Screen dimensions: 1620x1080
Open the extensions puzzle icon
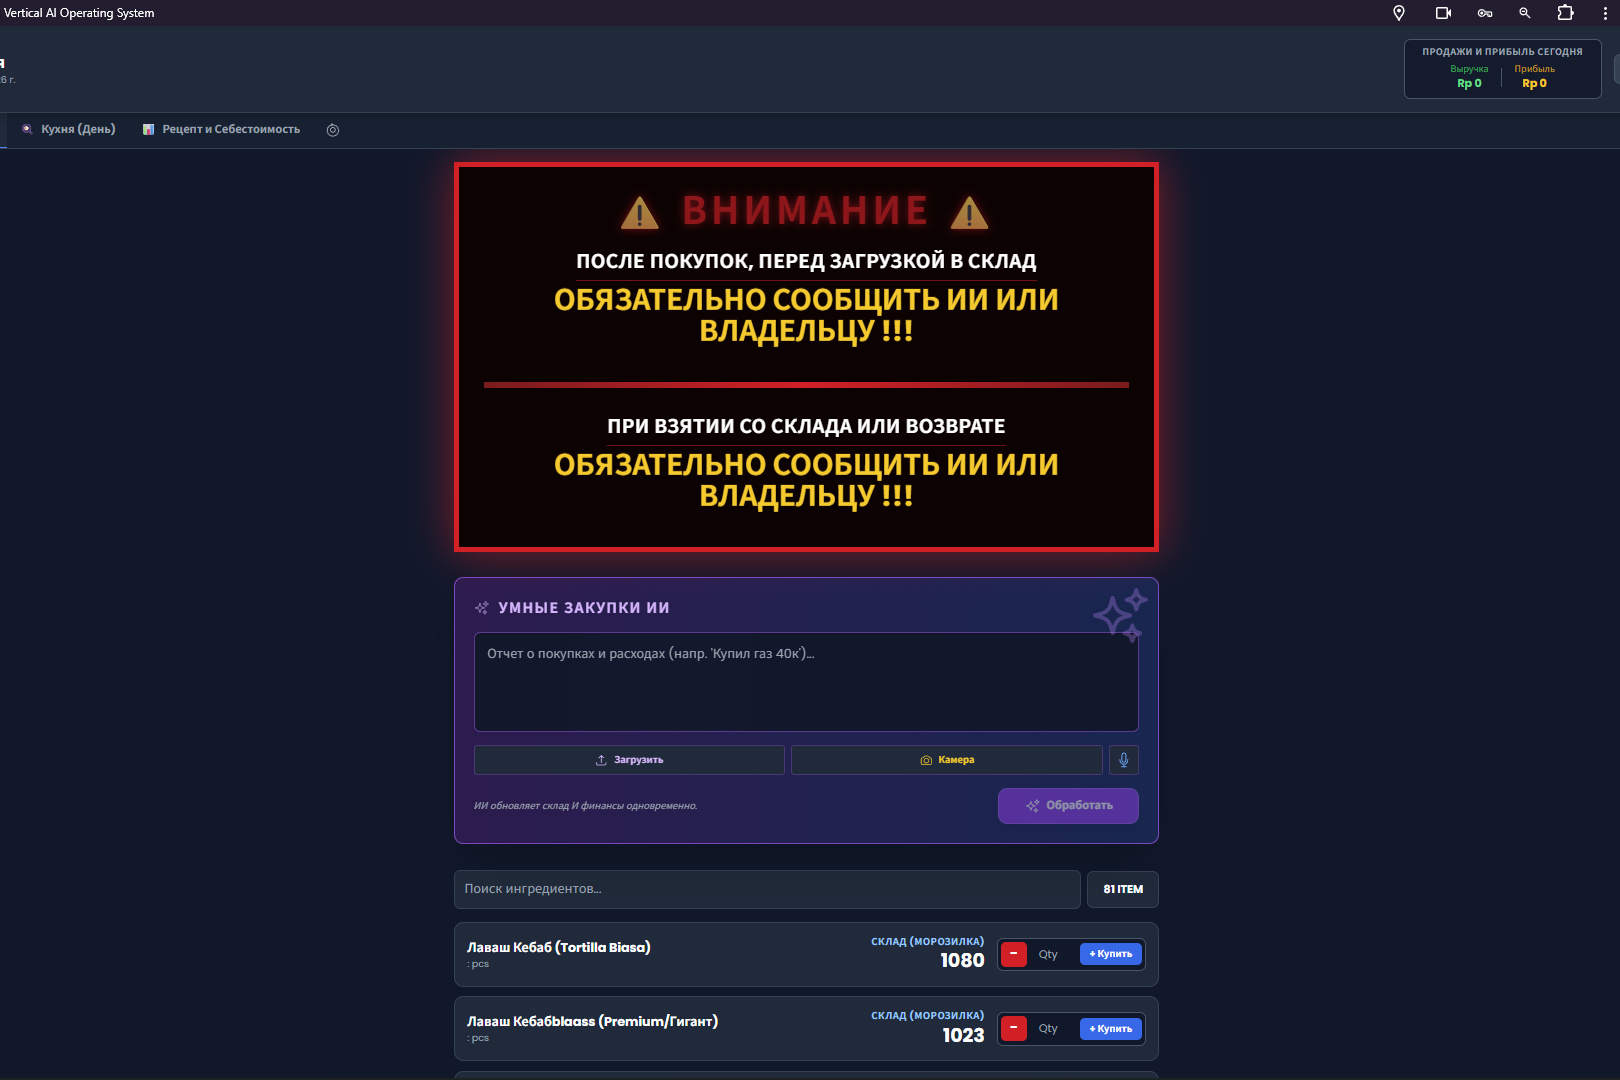[x=1565, y=13]
